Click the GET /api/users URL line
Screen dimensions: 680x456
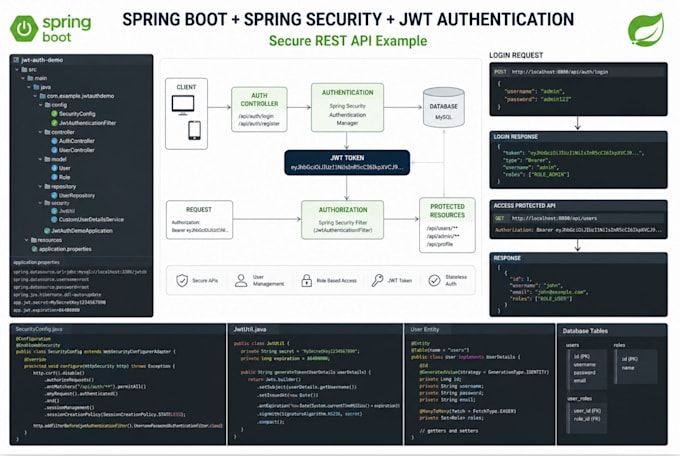click(579, 218)
